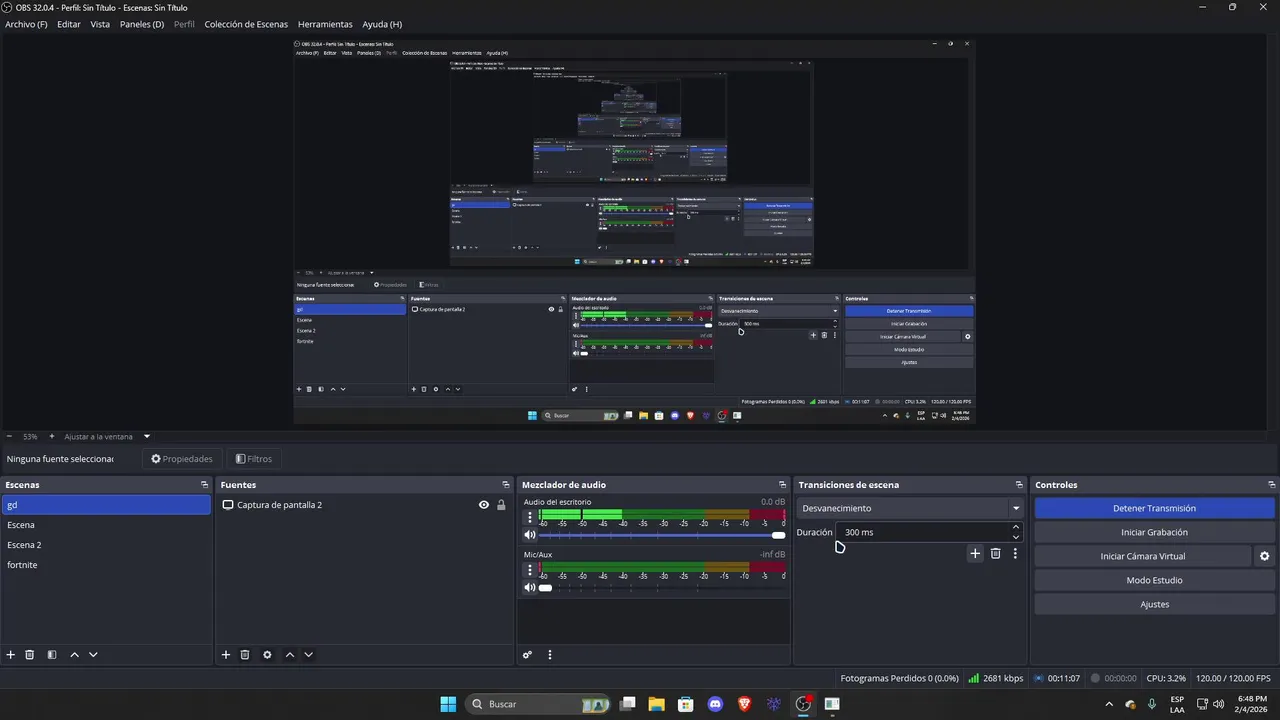Open options dots for Audio del escritorio
The height and width of the screenshot is (720, 1280).
click(x=530, y=517)
